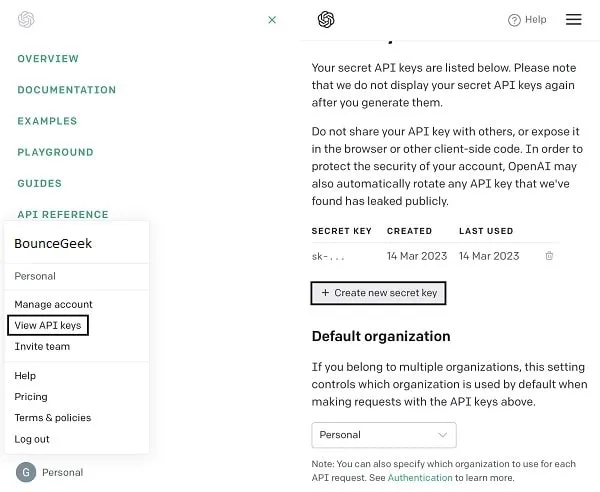Open the Overview navigation item
The height and width of the screenshot is (492, 600).
(48, 59)
